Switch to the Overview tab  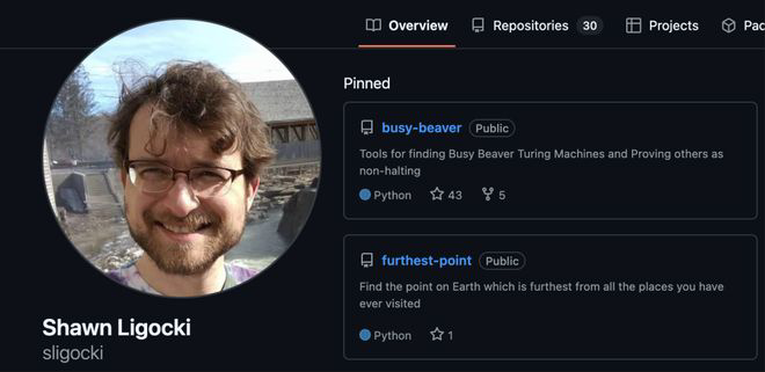coord(407,25)
